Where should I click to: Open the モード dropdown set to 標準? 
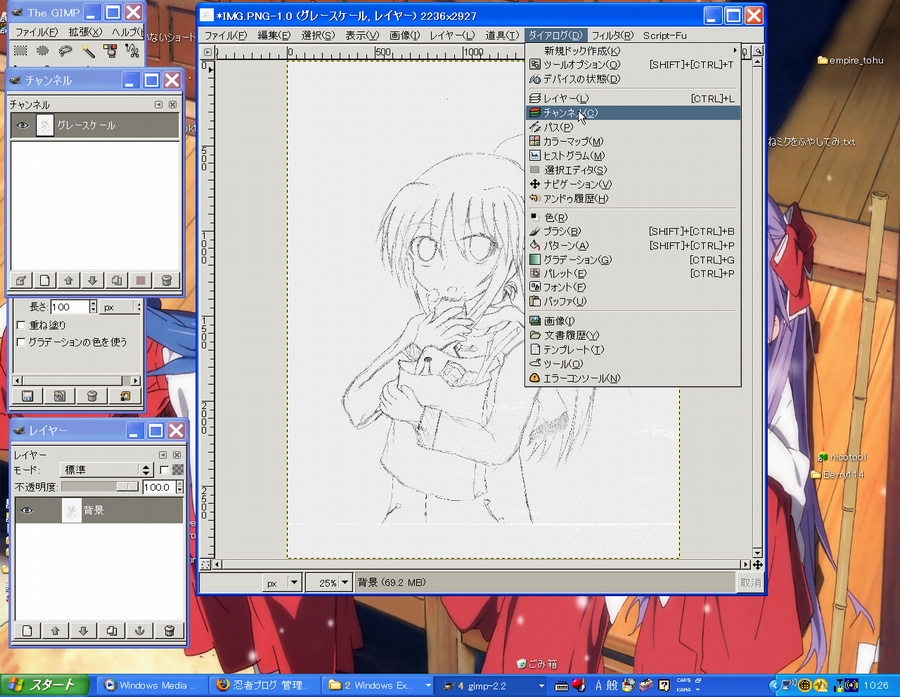(x=106, y=470)
